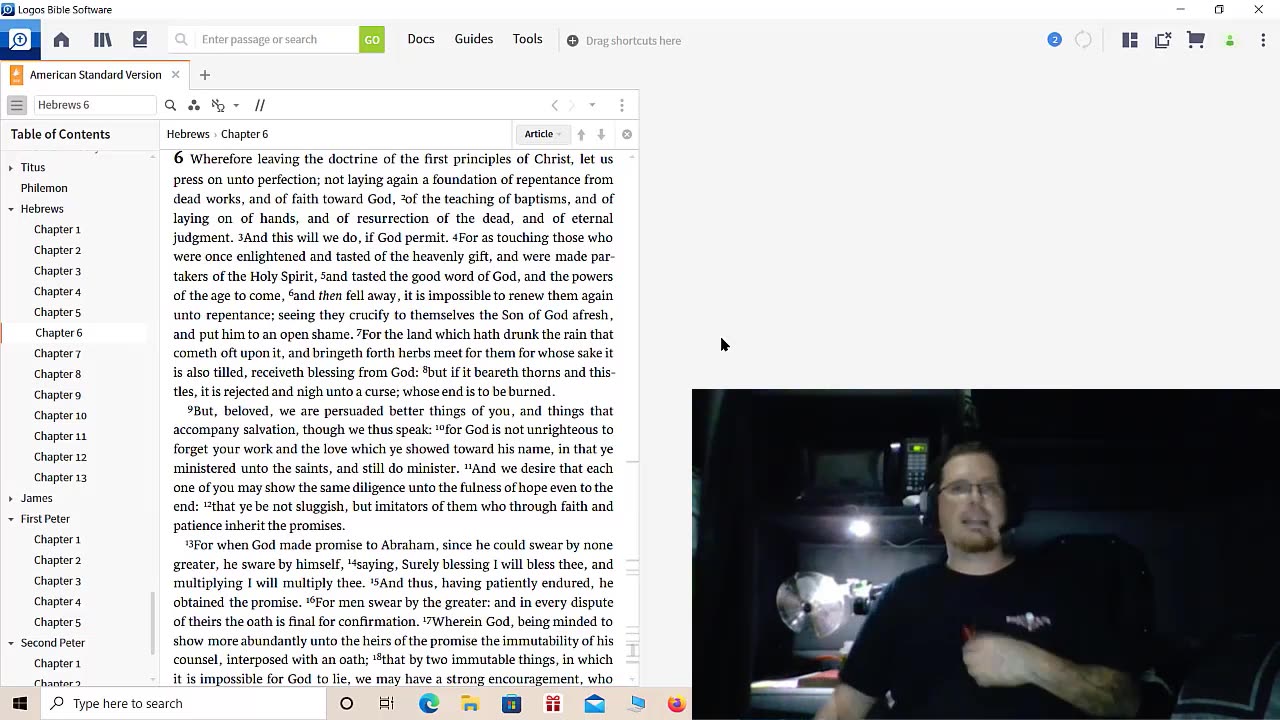Select Philemon in the table of contents
This screenshot has height=720, width=1280.
(44, 188)
